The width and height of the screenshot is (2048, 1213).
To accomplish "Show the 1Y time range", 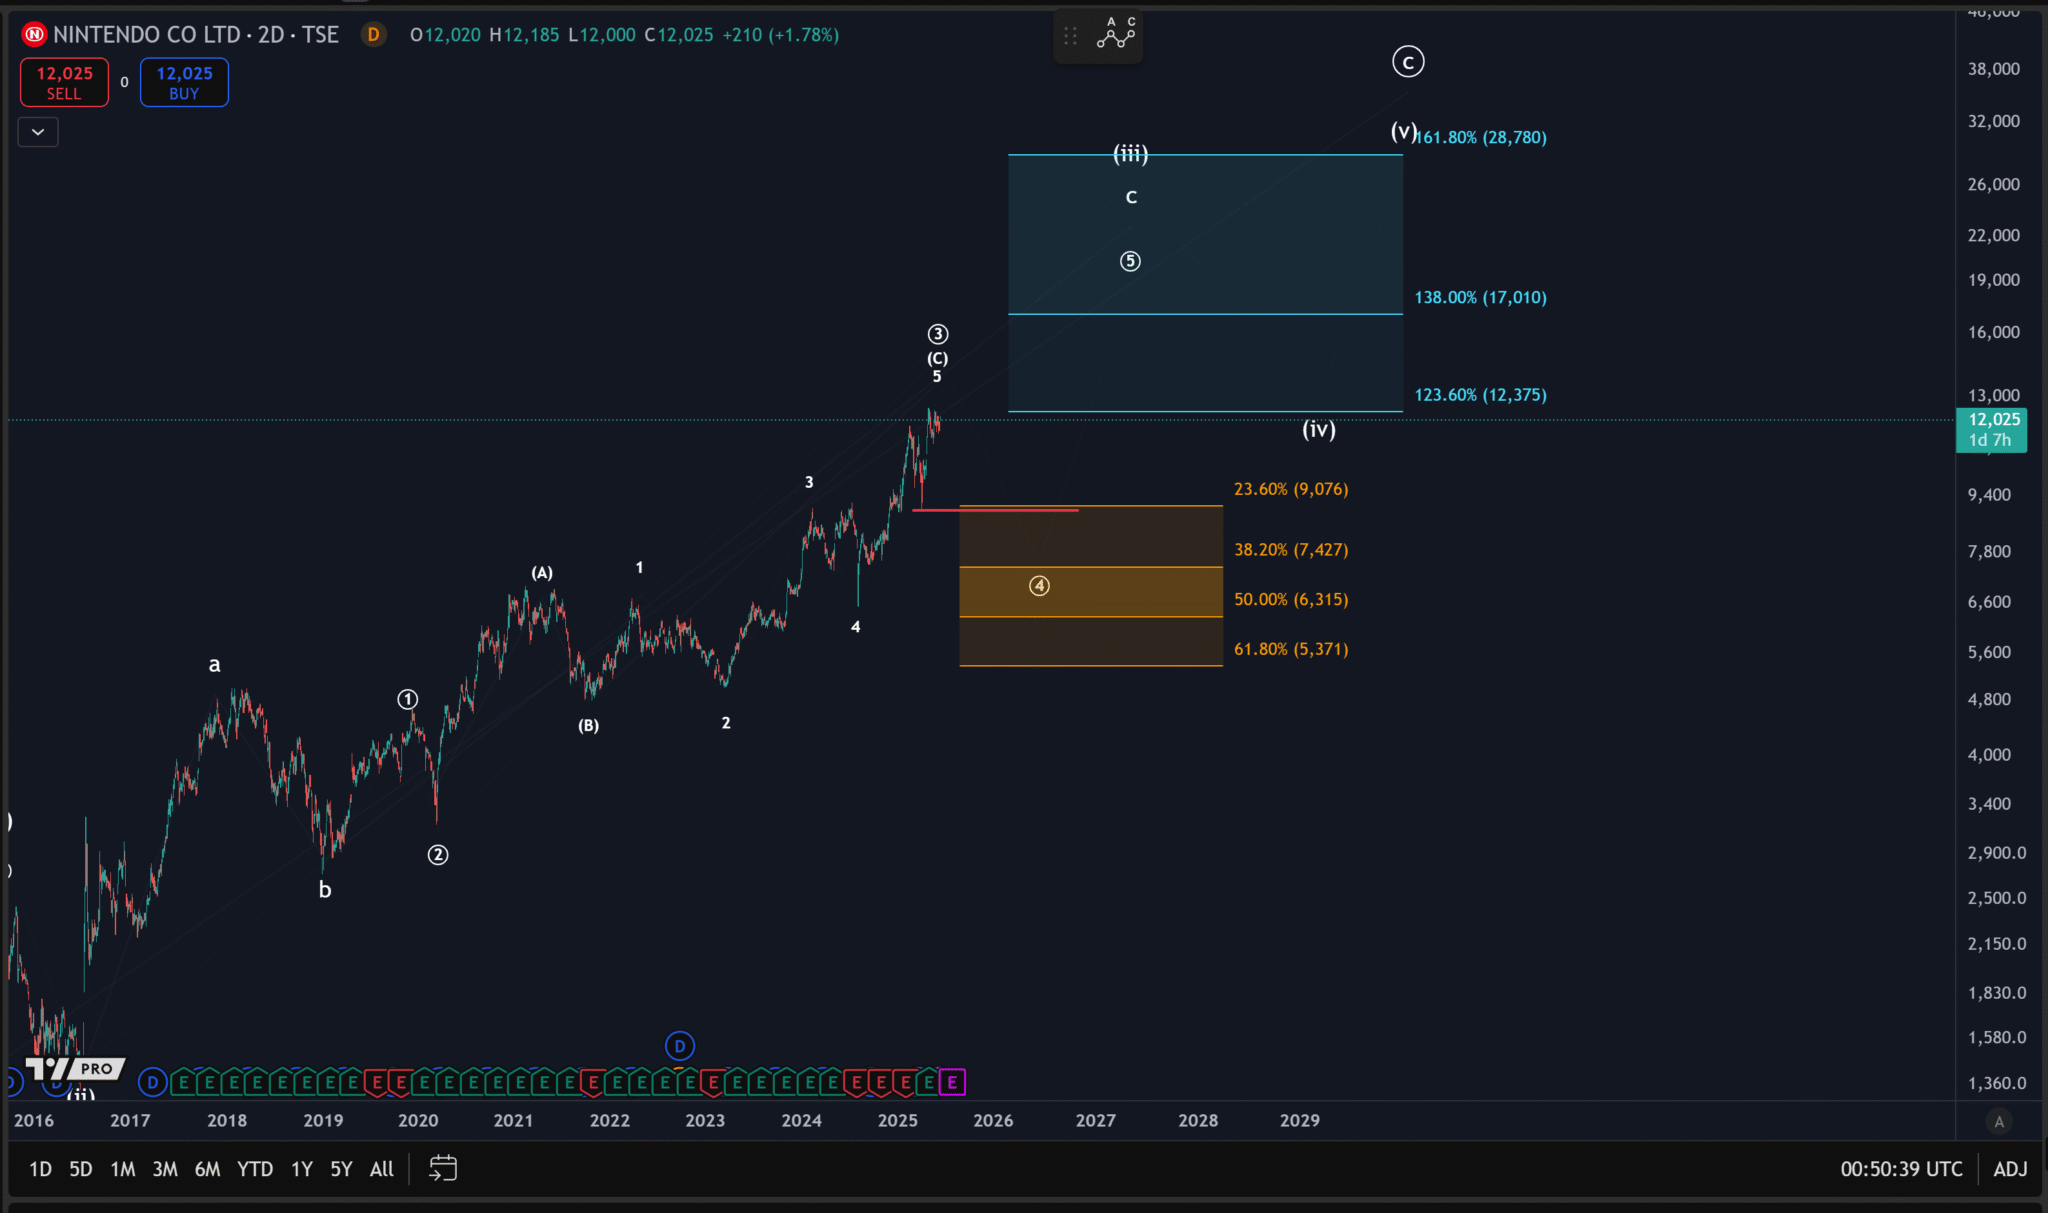I will click(301, 1169).
